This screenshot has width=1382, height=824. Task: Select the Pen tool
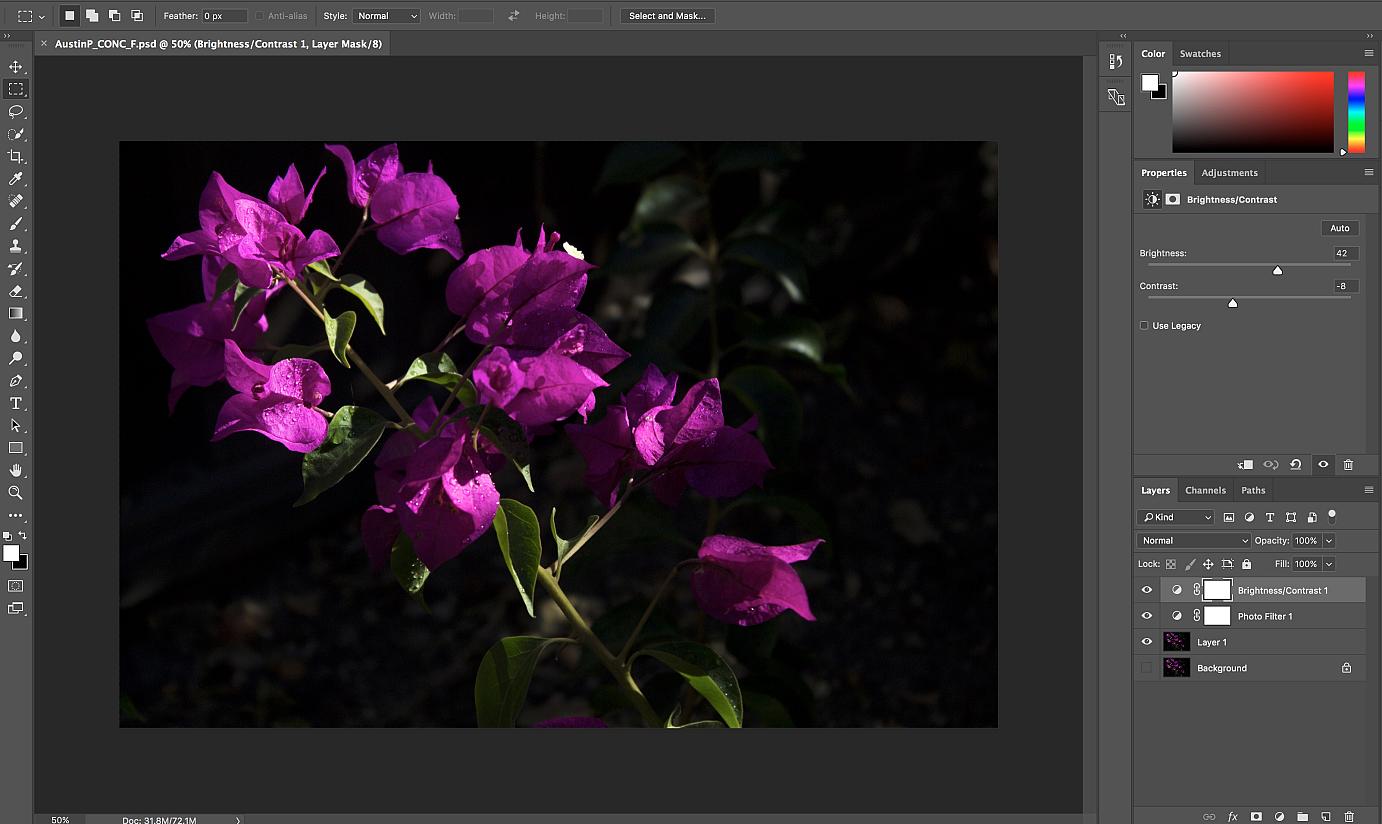point(16,381)
